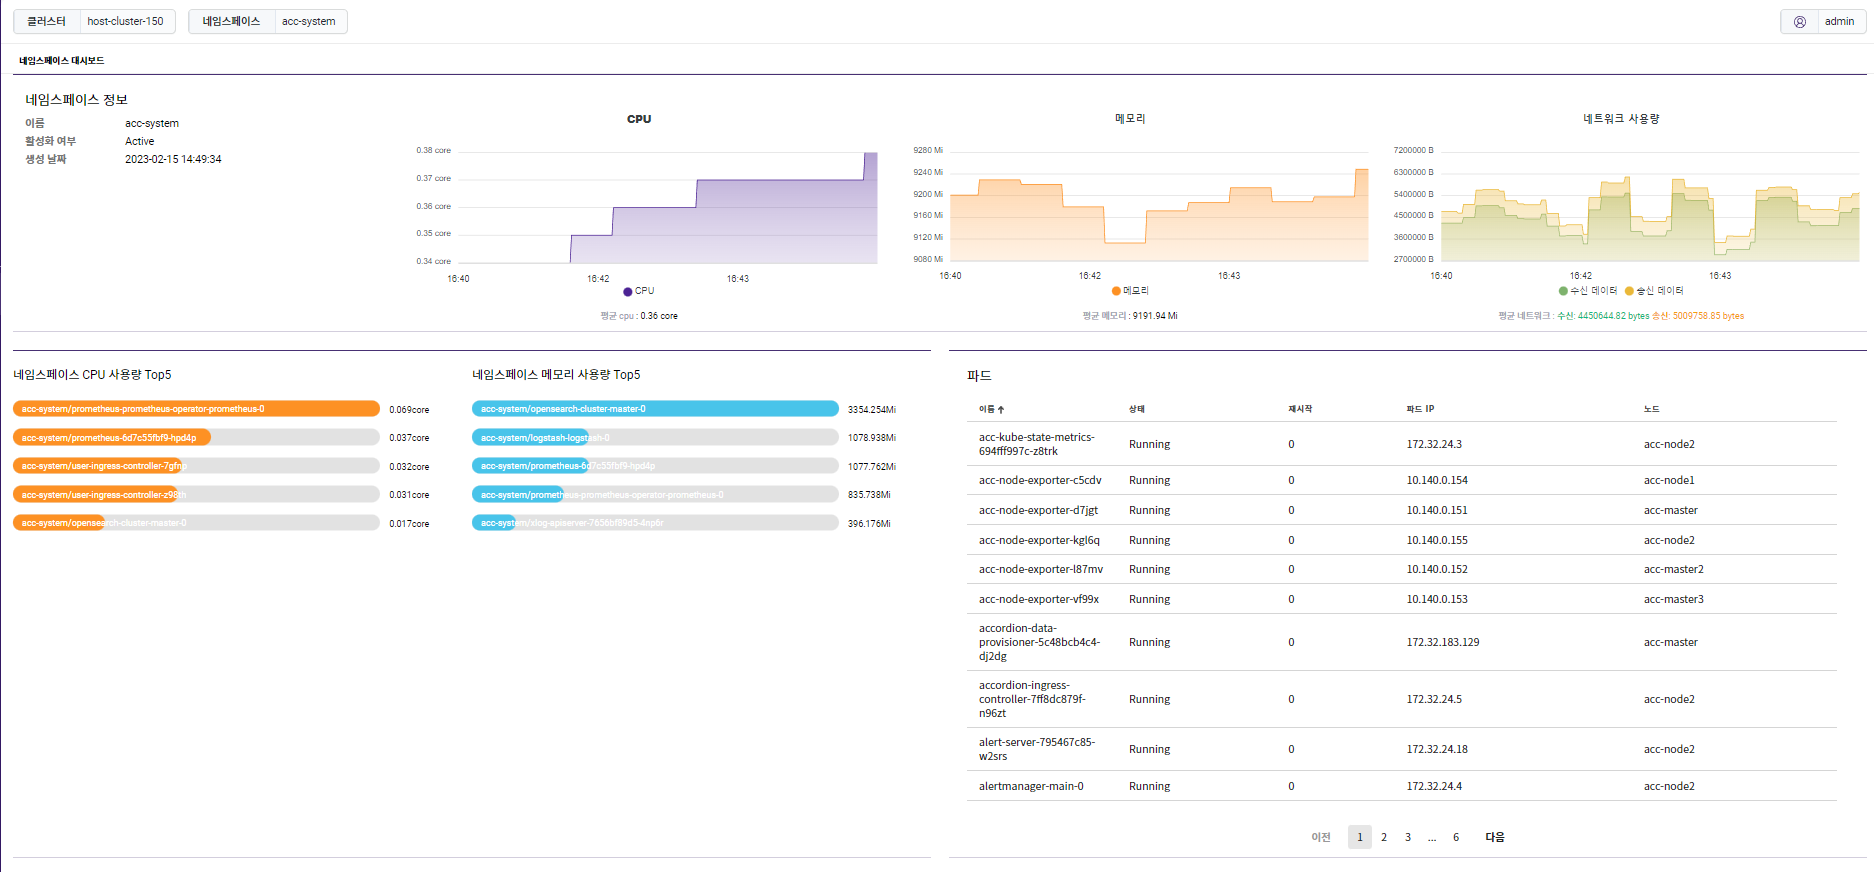Sort by the 파드 IP column header
This screenshot has width=1874, height=872.
point(1420,409)
